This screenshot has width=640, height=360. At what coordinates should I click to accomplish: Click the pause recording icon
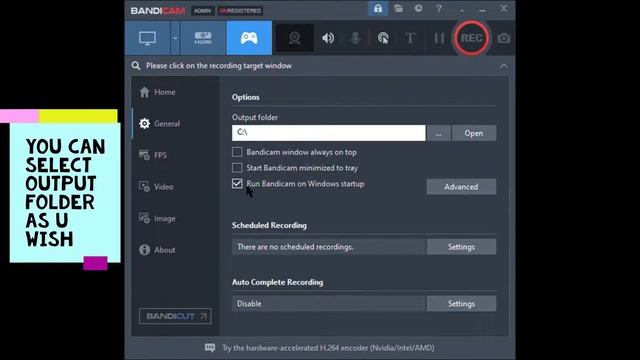tap(439, 38)
